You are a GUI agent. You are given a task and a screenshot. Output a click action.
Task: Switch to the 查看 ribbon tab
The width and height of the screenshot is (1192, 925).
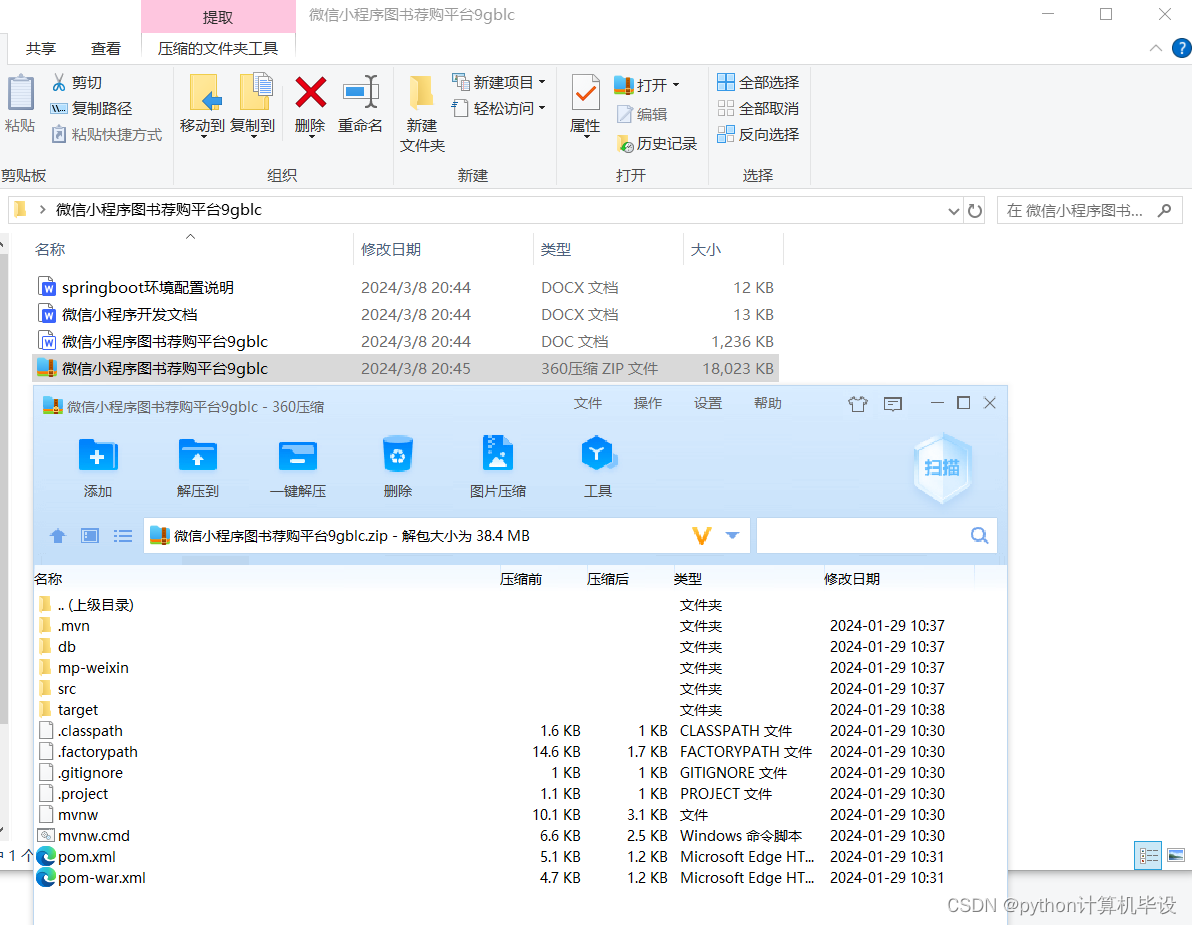(x=106, y=49)
